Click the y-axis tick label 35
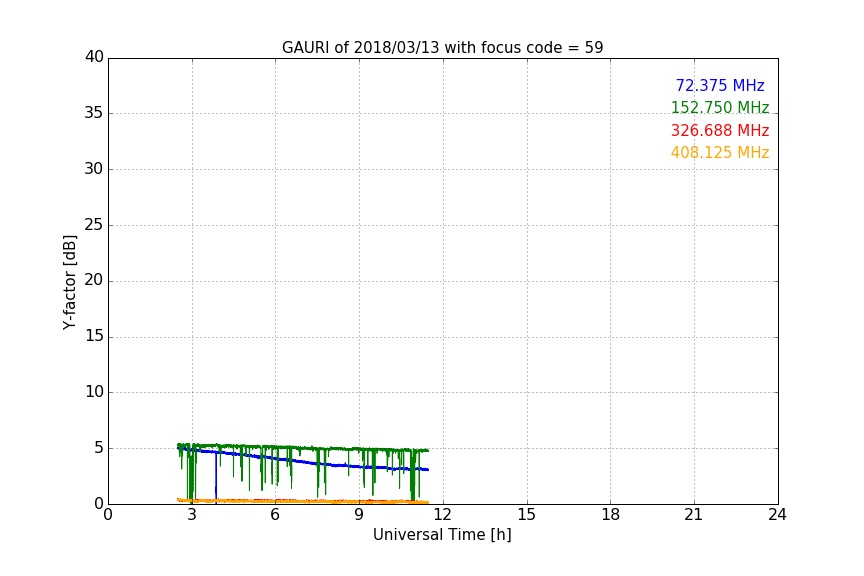 94,113
